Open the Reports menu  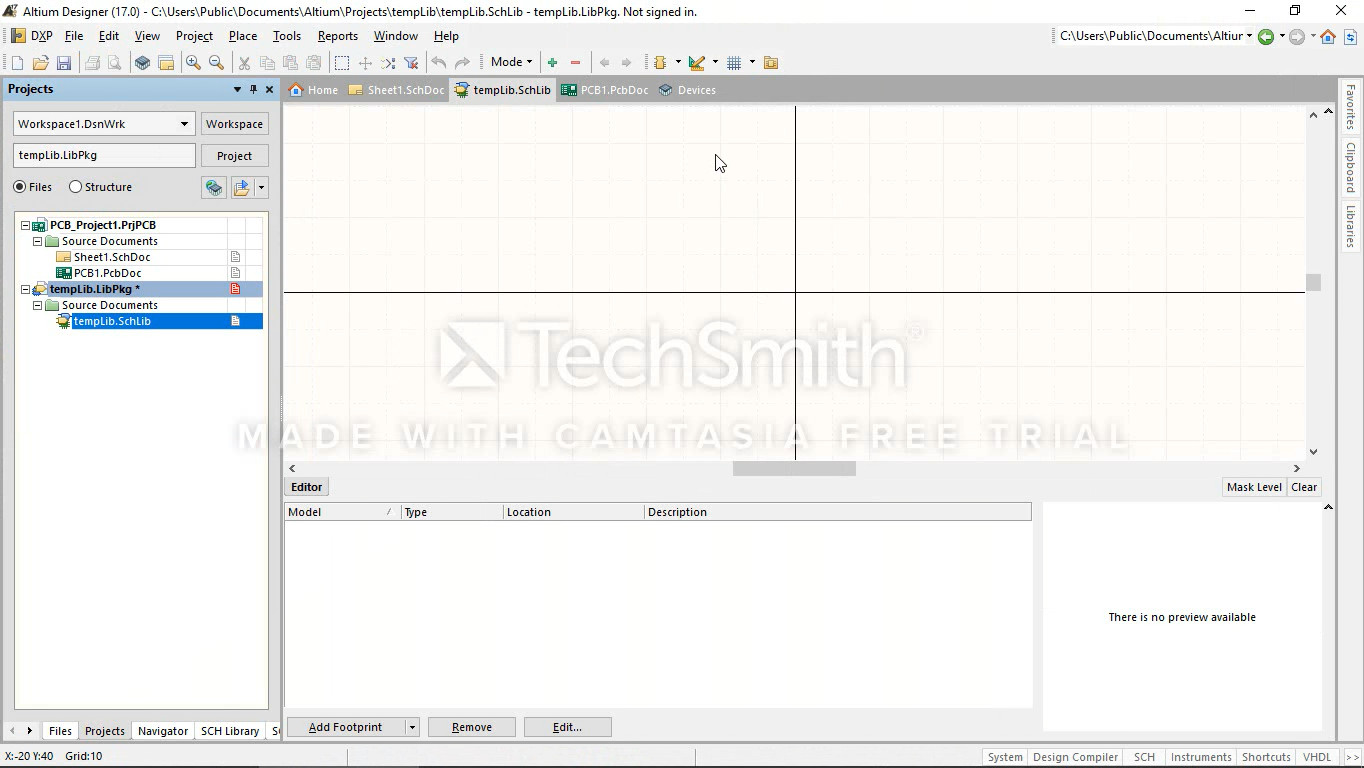337,36
